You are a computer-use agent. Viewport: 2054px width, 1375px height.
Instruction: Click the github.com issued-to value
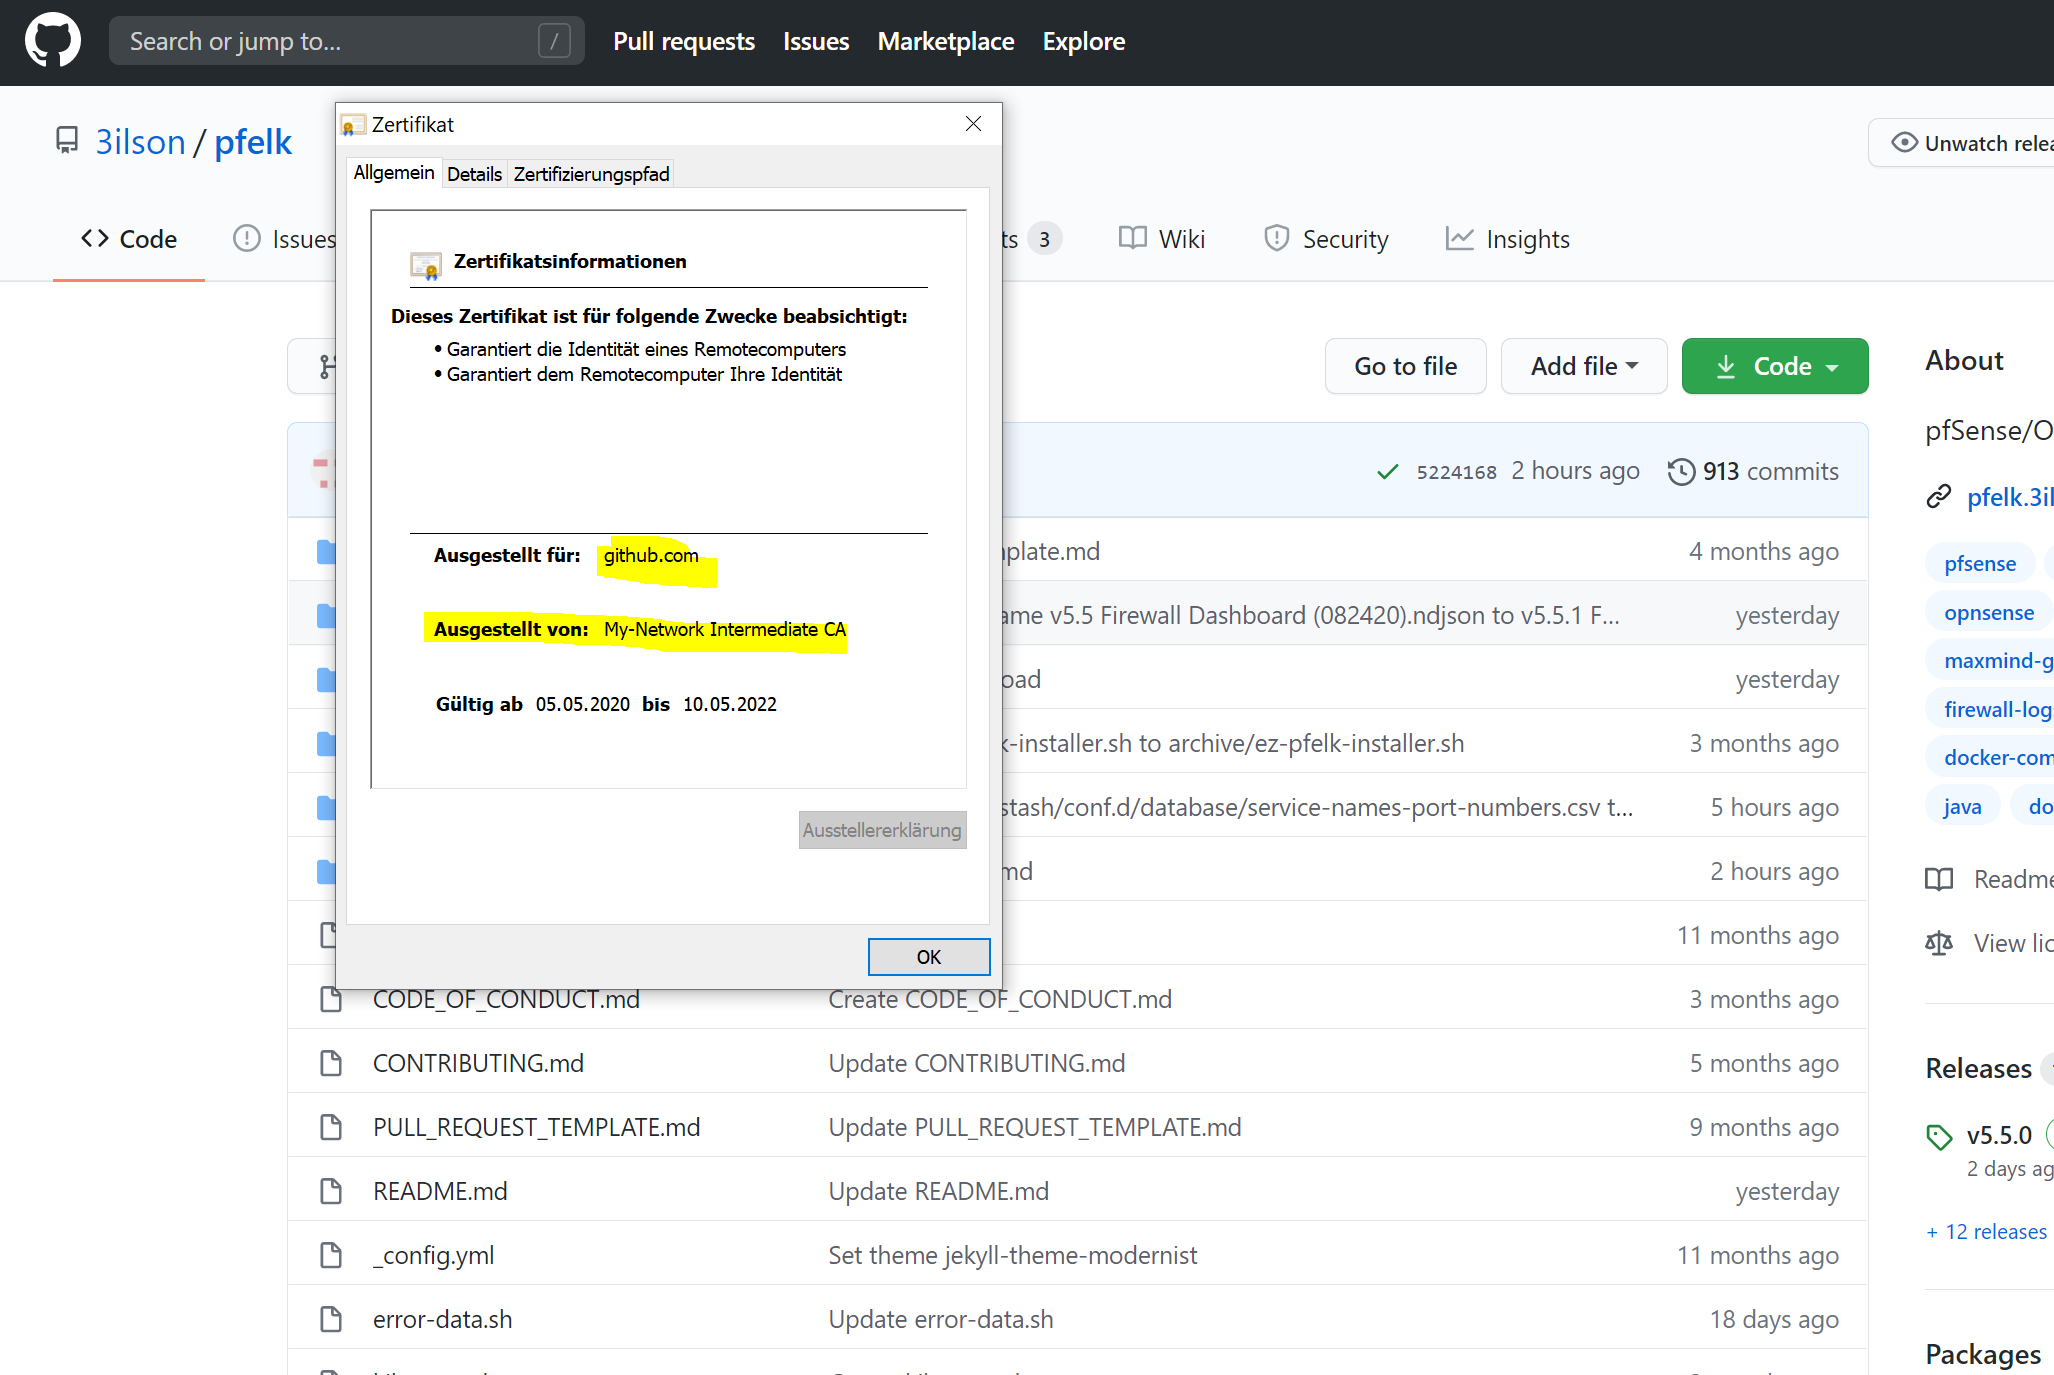651,555
